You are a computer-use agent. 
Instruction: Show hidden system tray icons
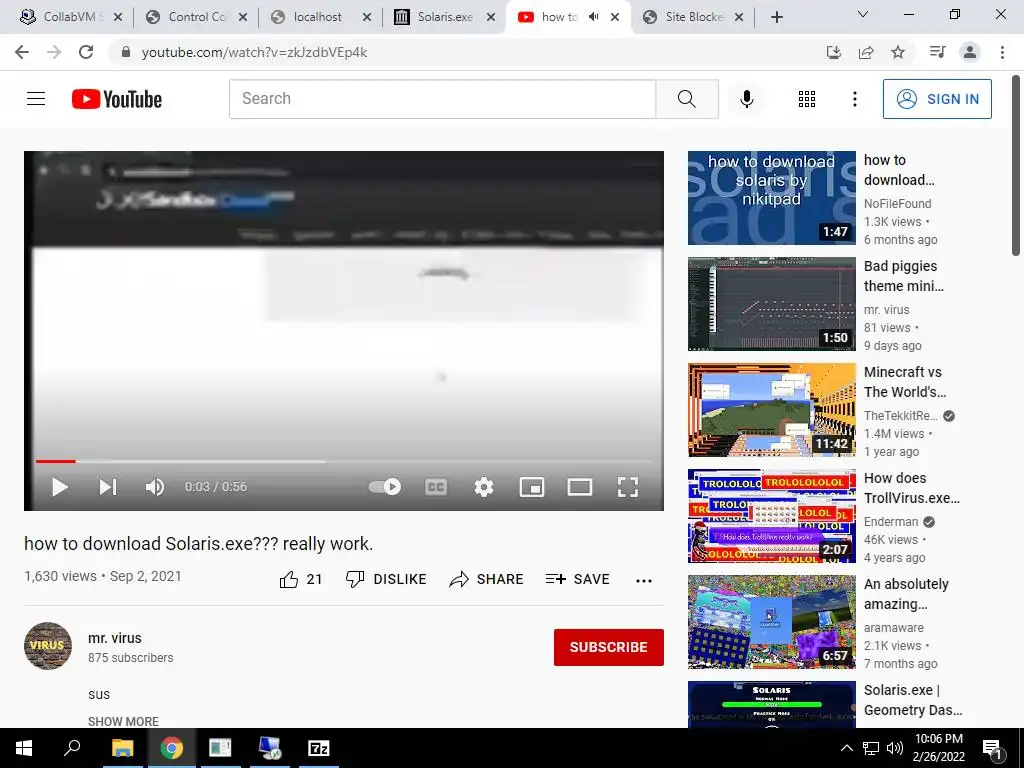click(x=846, y=748)
